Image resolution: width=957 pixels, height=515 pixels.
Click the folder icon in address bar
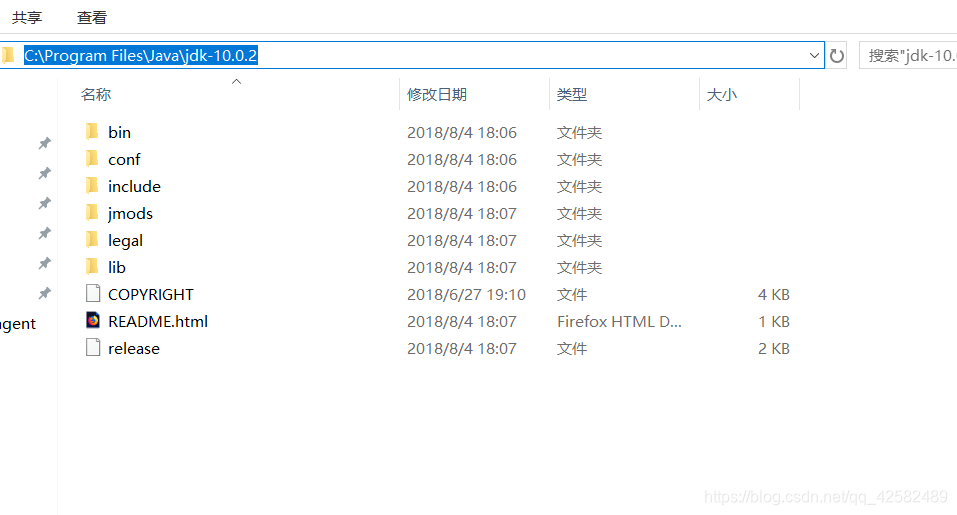8,56
